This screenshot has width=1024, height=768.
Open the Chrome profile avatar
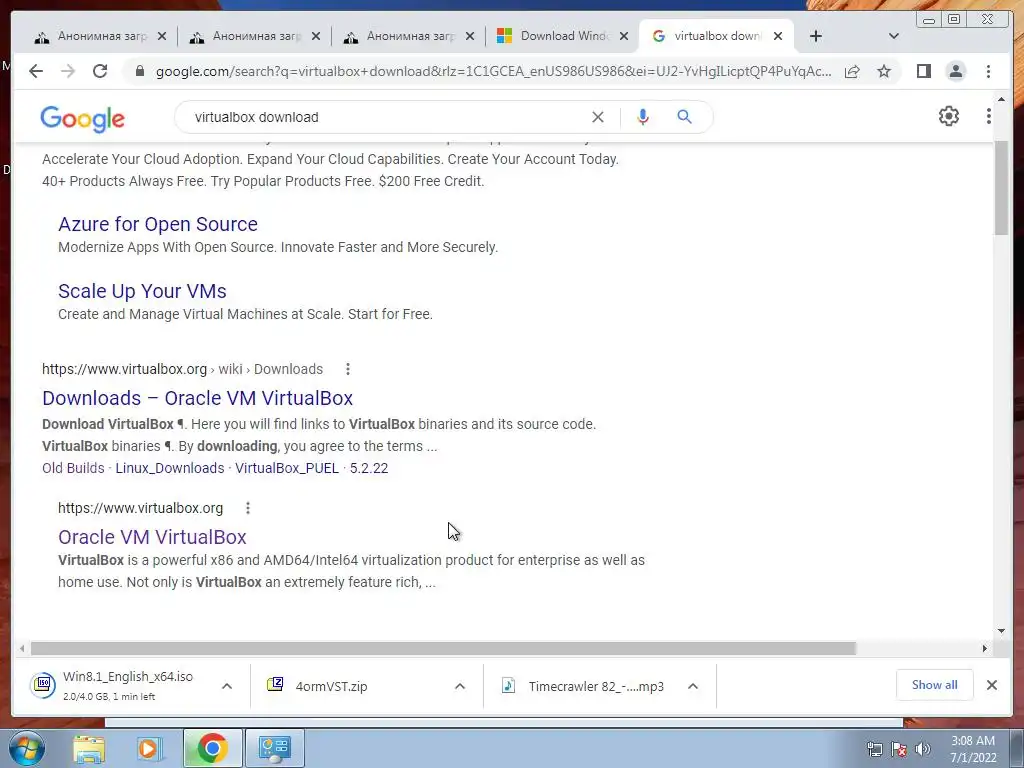coord(955,71)
